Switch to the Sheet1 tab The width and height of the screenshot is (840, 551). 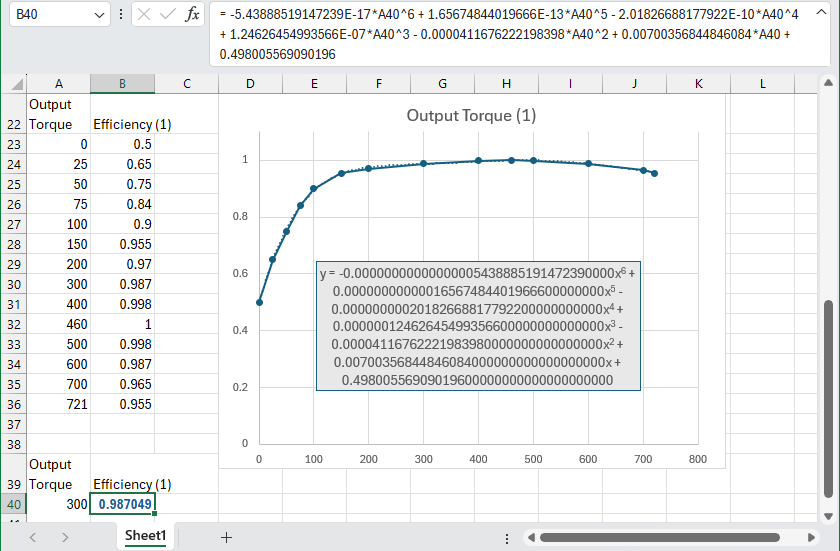(x=145, y=537)
